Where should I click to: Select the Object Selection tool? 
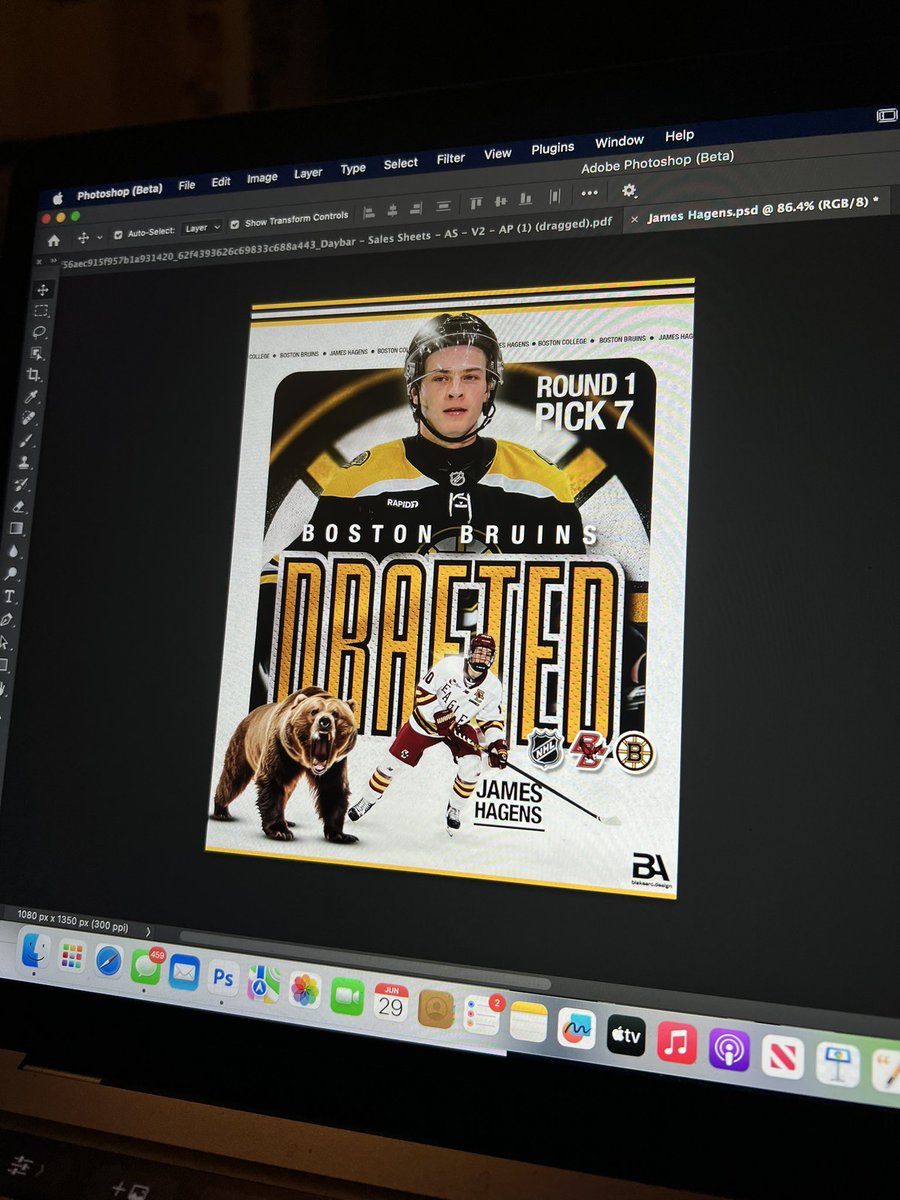(x=38, y=353)
